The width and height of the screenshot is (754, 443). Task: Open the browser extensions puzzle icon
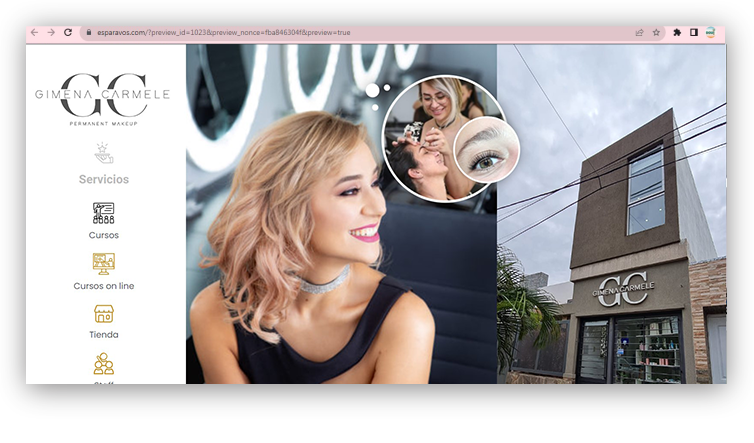pos(677,33)
